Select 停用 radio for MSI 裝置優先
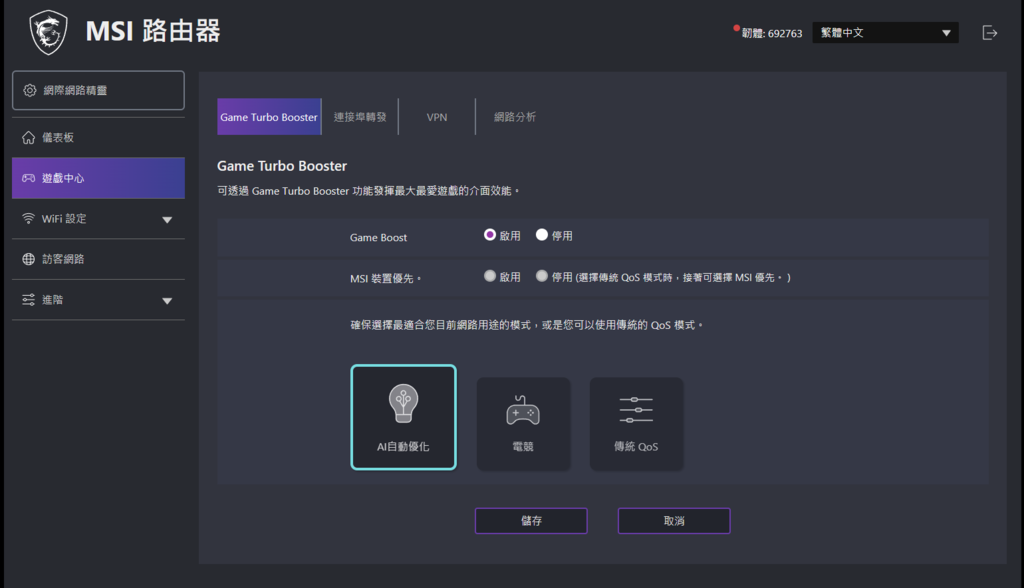The image size is (1024, 588). pos(542,276)
